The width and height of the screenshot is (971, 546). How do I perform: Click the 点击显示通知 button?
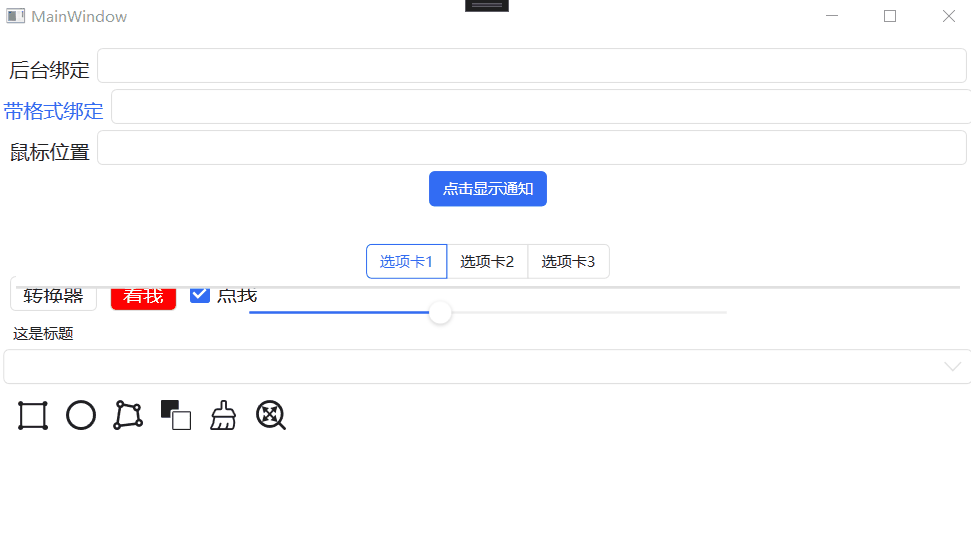(488, 189)
